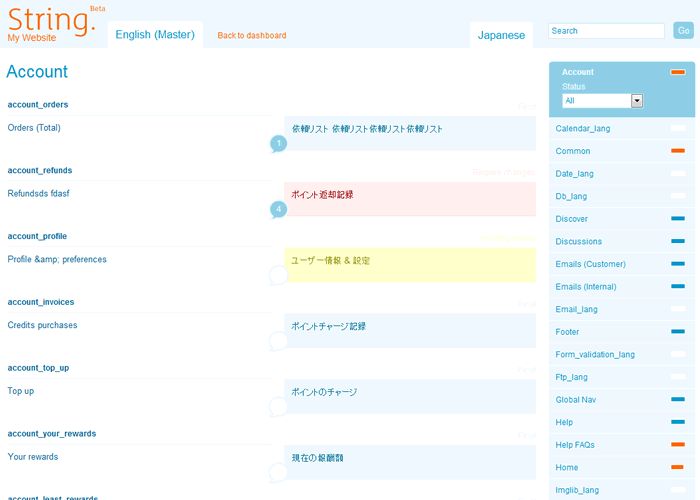This screenshot has width=700, height=500.
Task: Open empty comment bubble for Top up
Action: 278,407
